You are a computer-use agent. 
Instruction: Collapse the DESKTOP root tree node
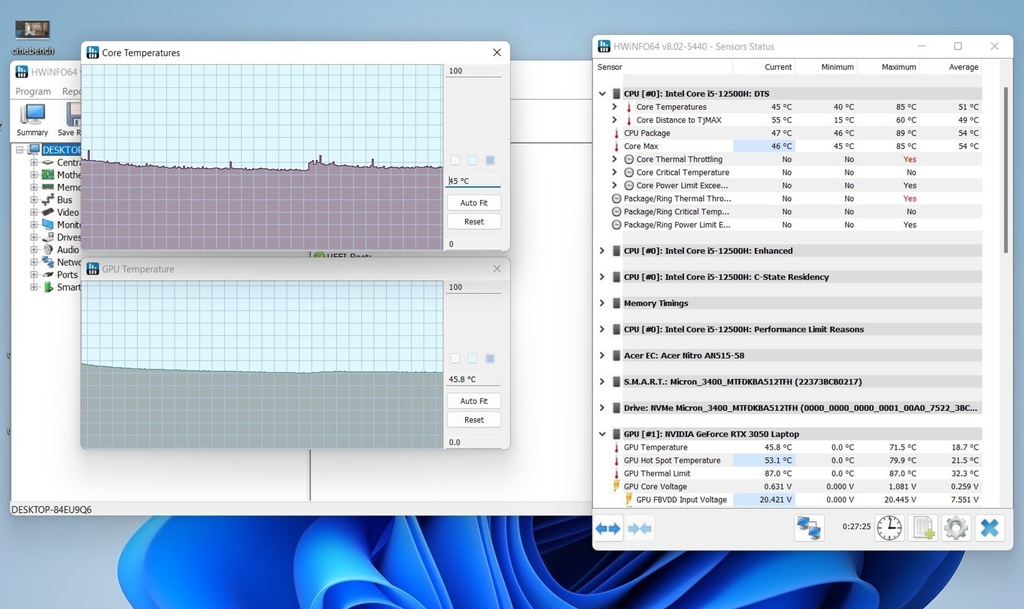point(20,150)
